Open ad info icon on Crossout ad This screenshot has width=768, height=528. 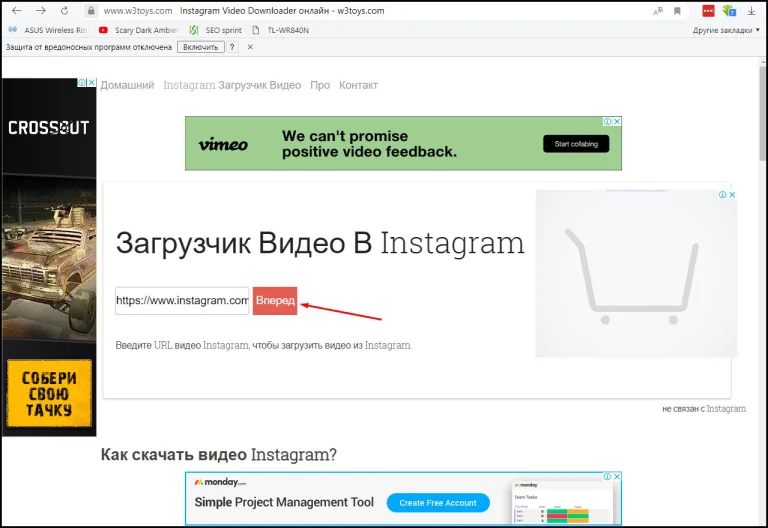(82, 83)
